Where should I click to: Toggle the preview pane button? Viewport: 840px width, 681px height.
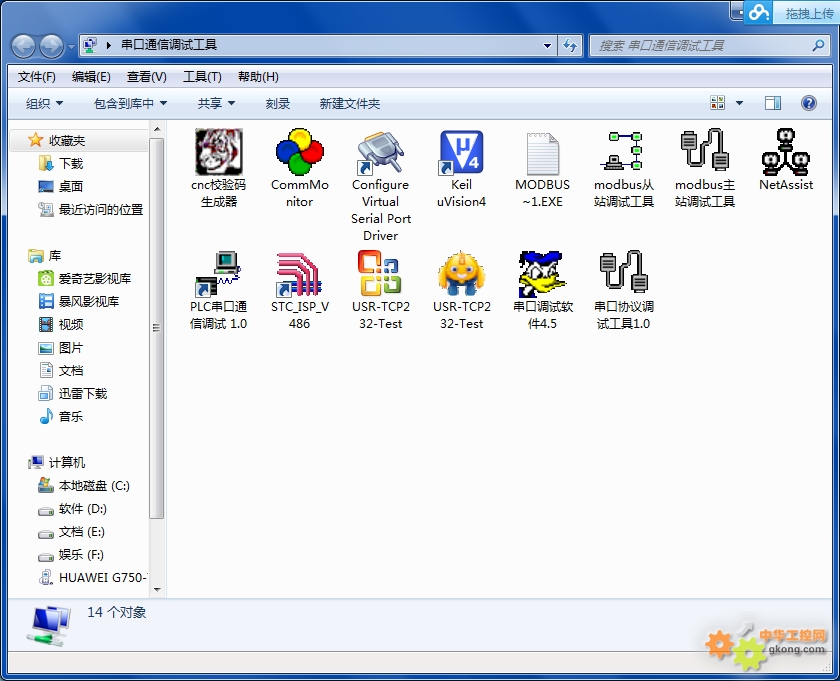[772, 103]
